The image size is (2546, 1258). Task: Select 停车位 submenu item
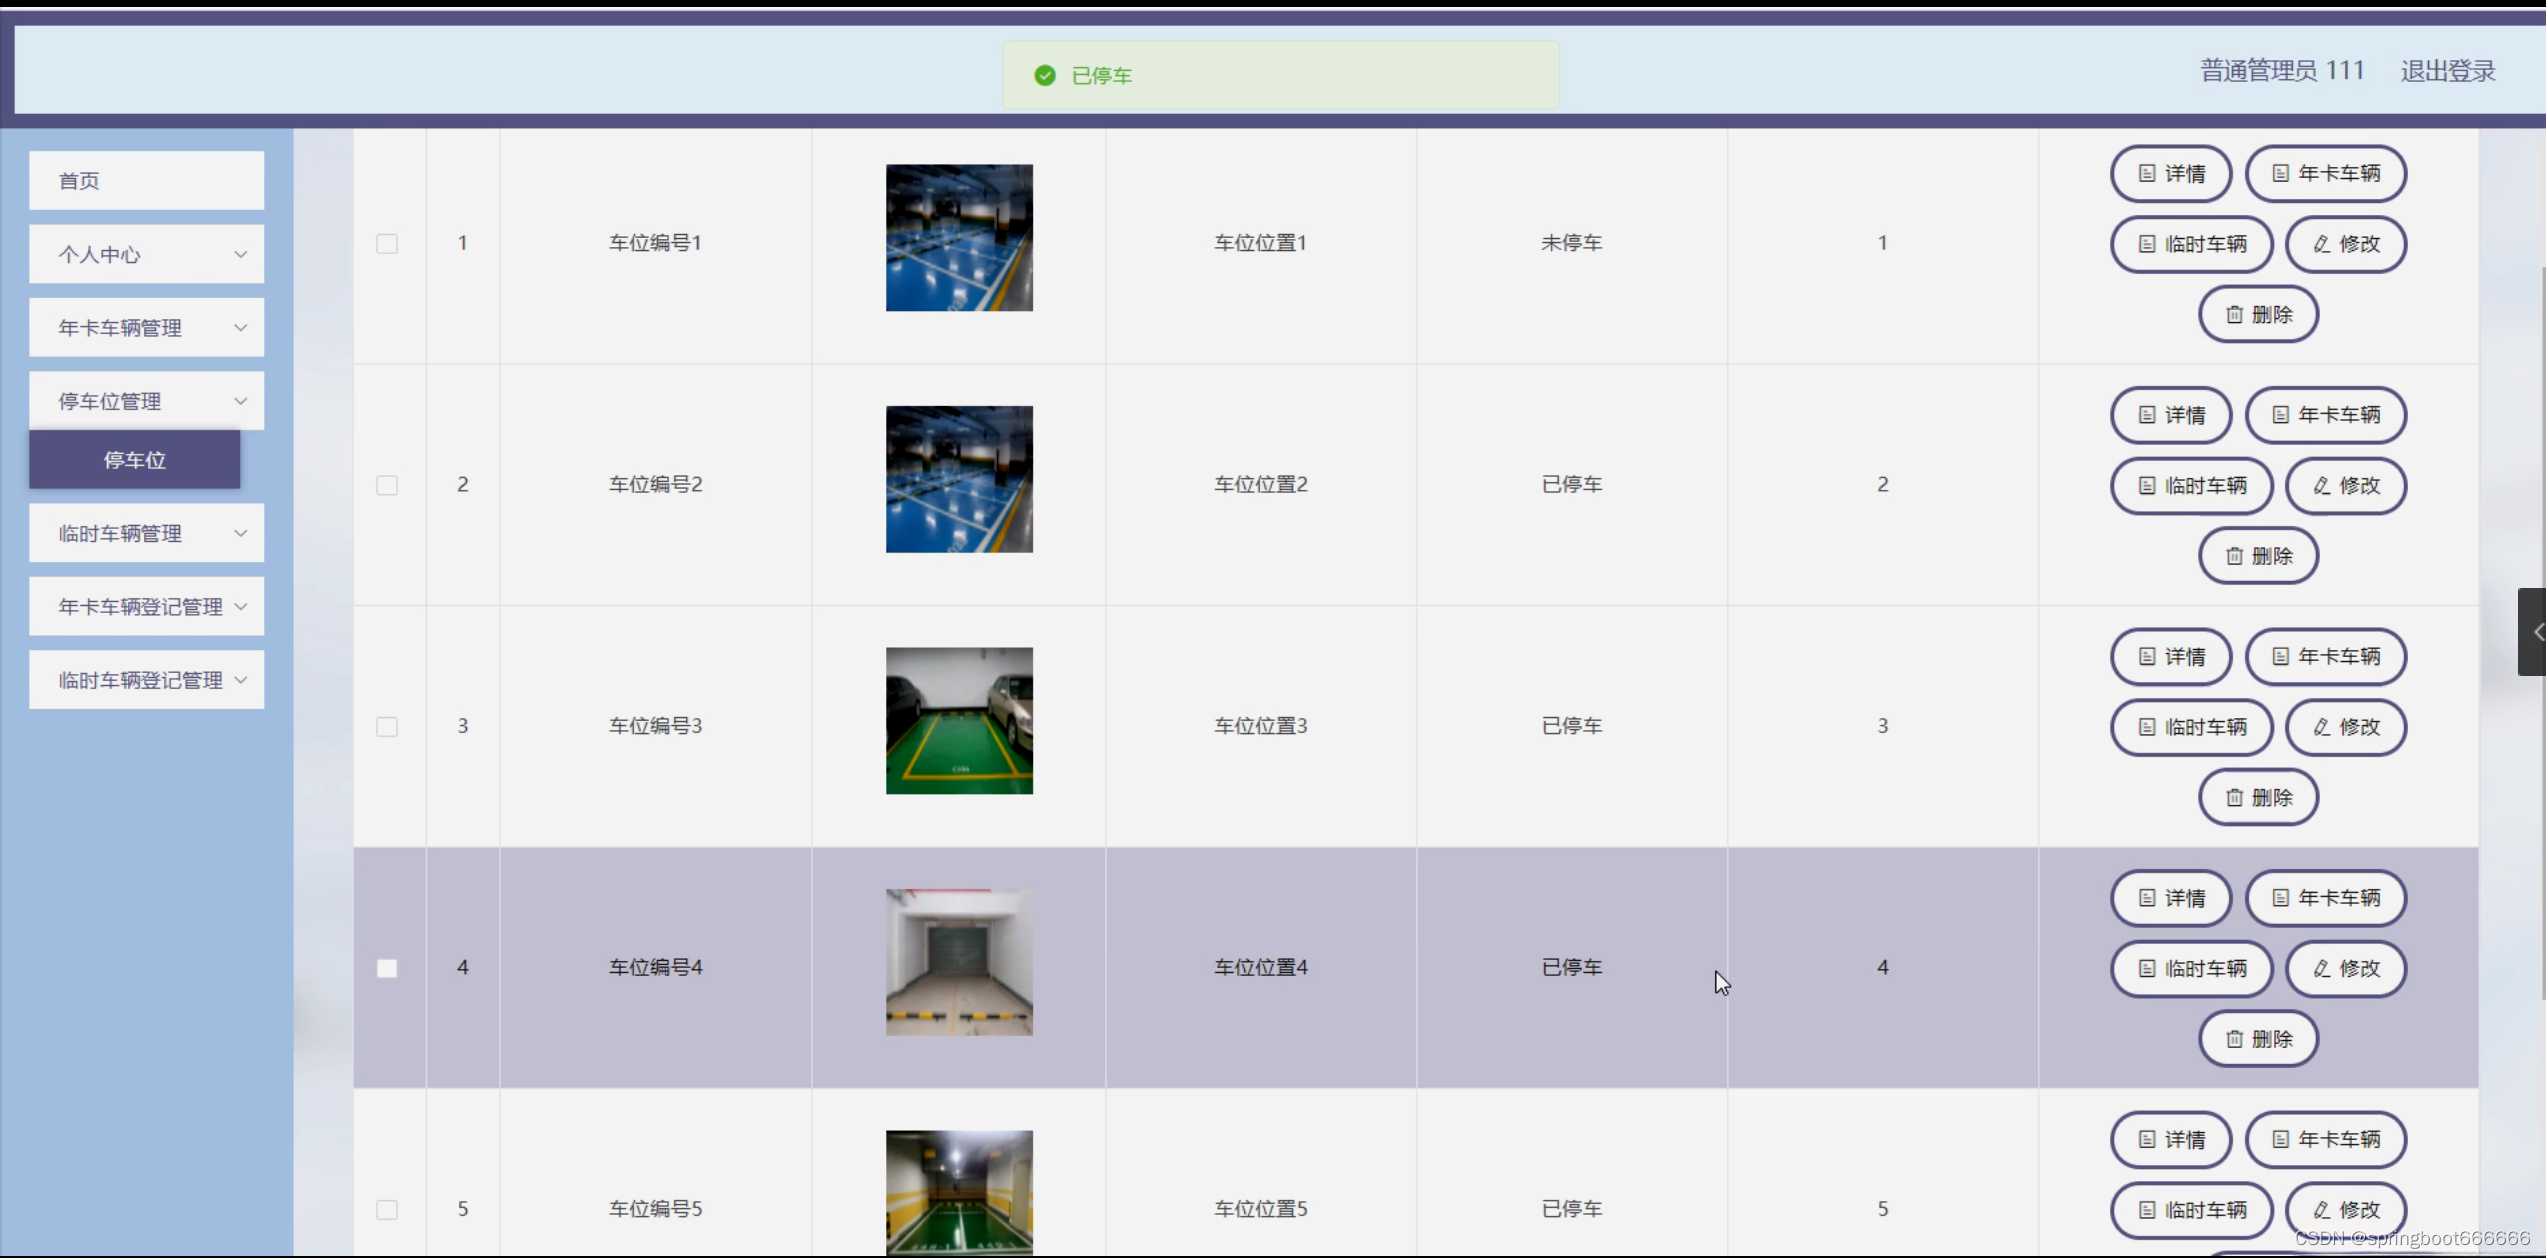[134, 460]
